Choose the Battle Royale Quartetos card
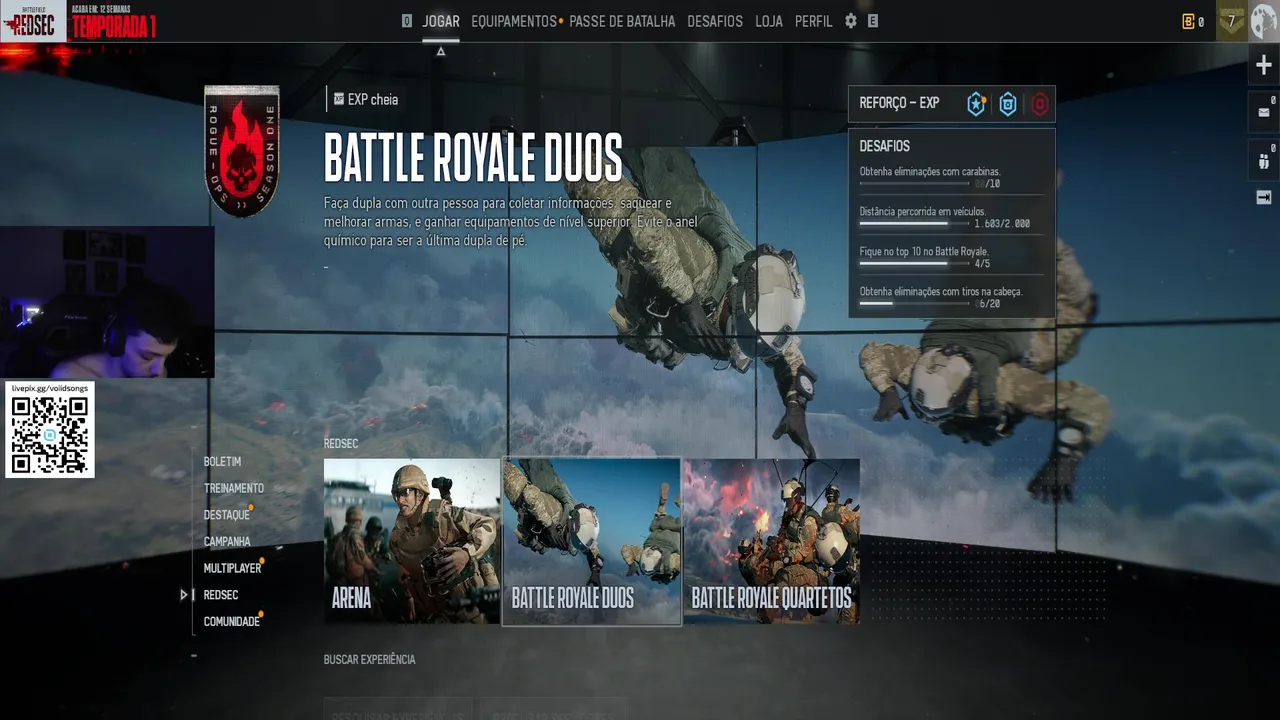The height and width of the screenshot is (720, 1280). (772, 541)
